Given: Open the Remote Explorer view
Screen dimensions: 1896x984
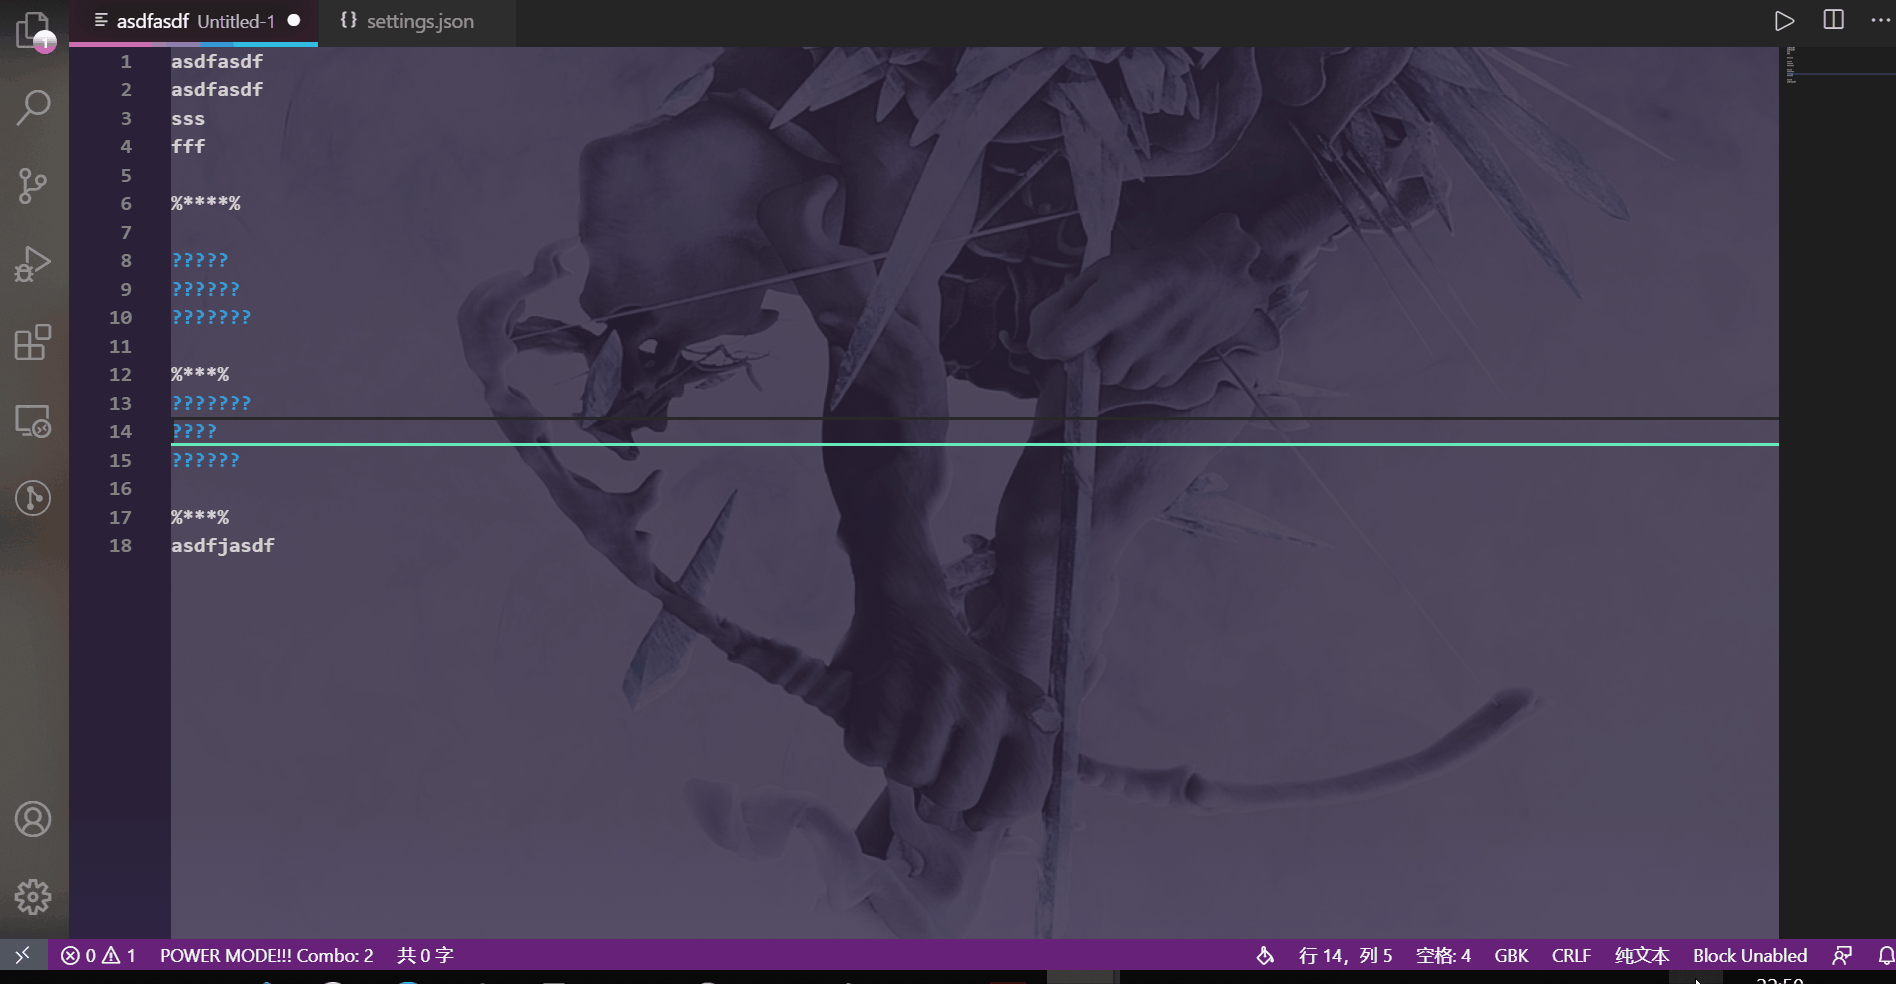Looking at the screenshot, I should 33,420.
